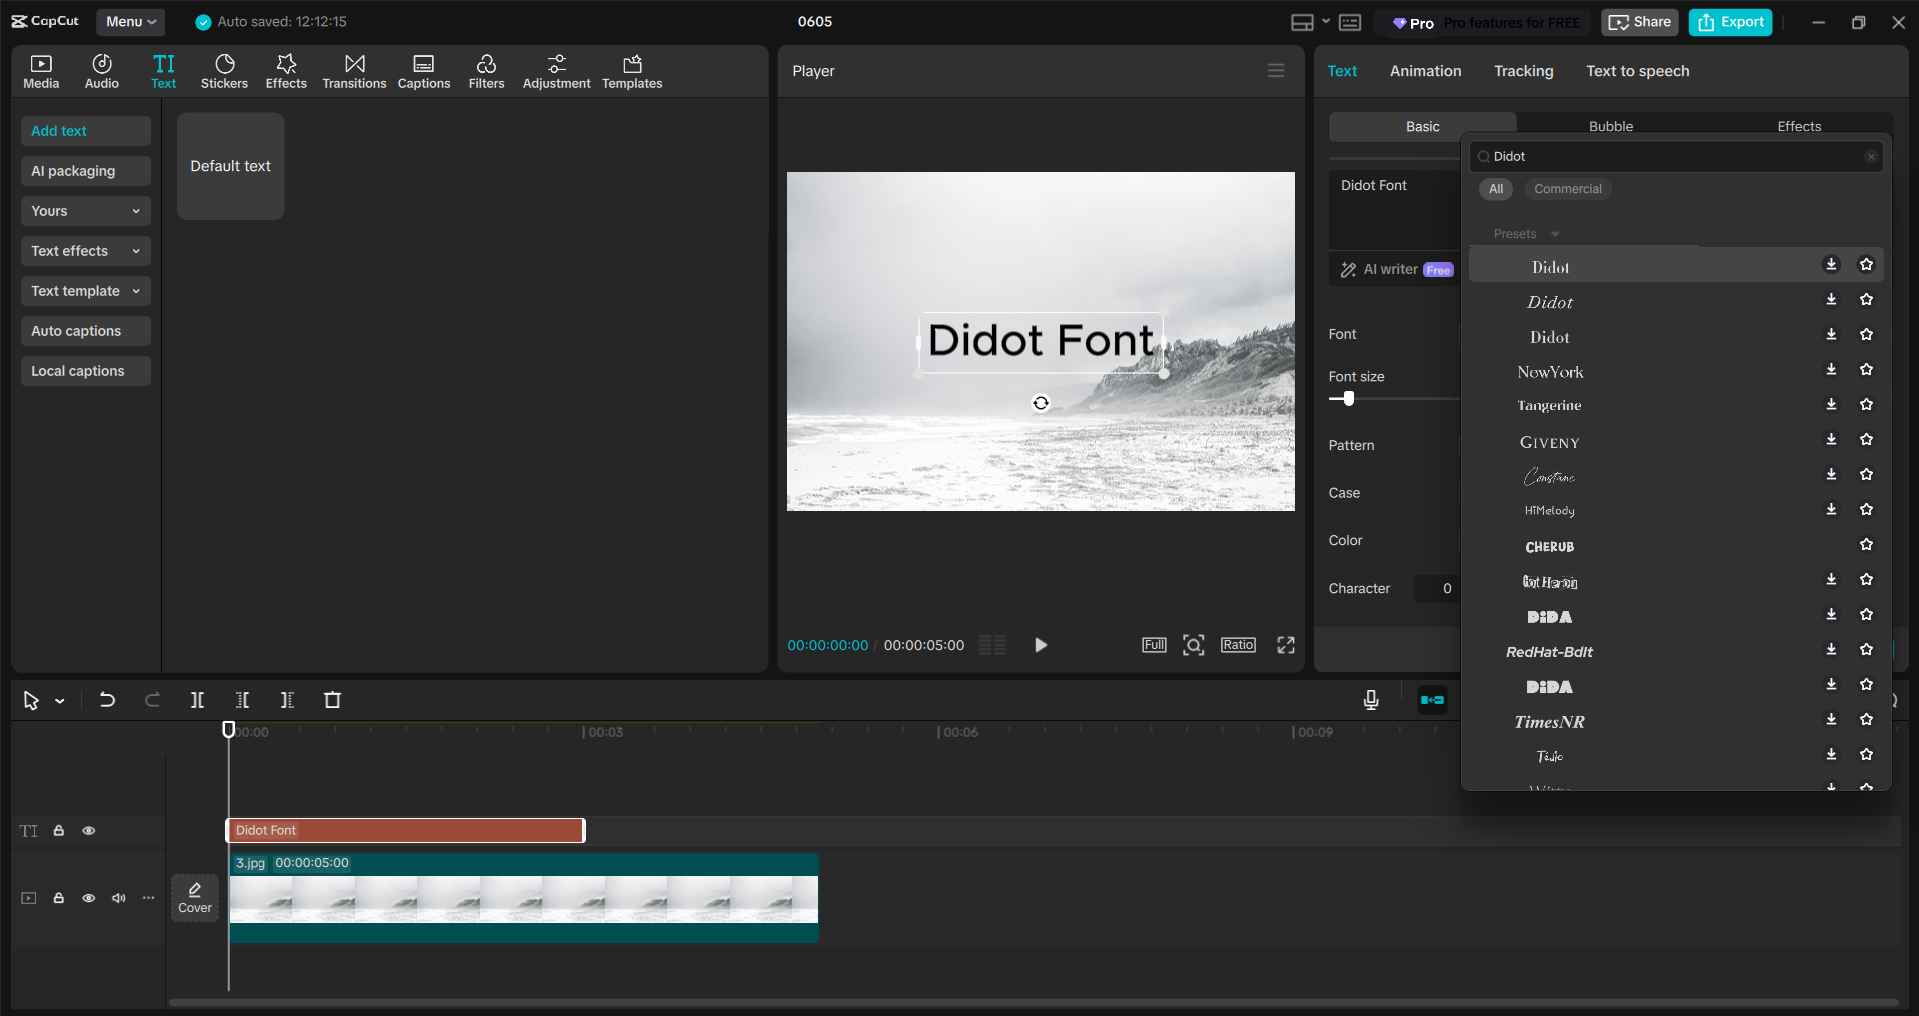
Task: Open the Transitions panel
Action: click(354, 70)
